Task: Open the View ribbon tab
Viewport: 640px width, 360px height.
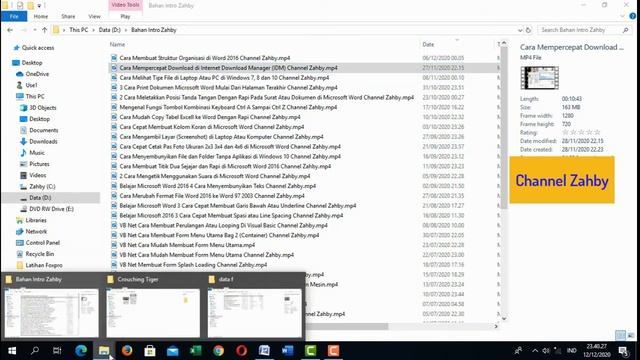Action: pyautogui.click(x=94, y=16)
